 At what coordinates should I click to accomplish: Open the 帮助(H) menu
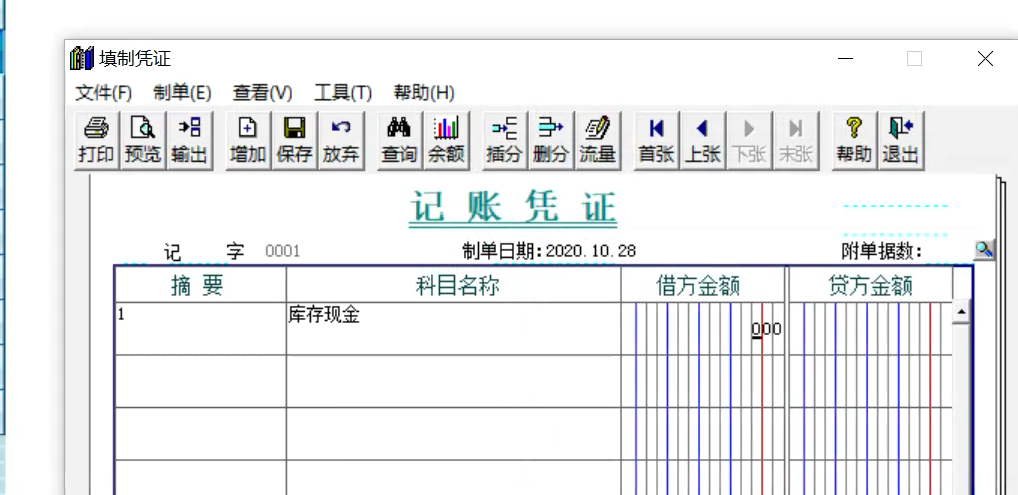click(424, 93)
